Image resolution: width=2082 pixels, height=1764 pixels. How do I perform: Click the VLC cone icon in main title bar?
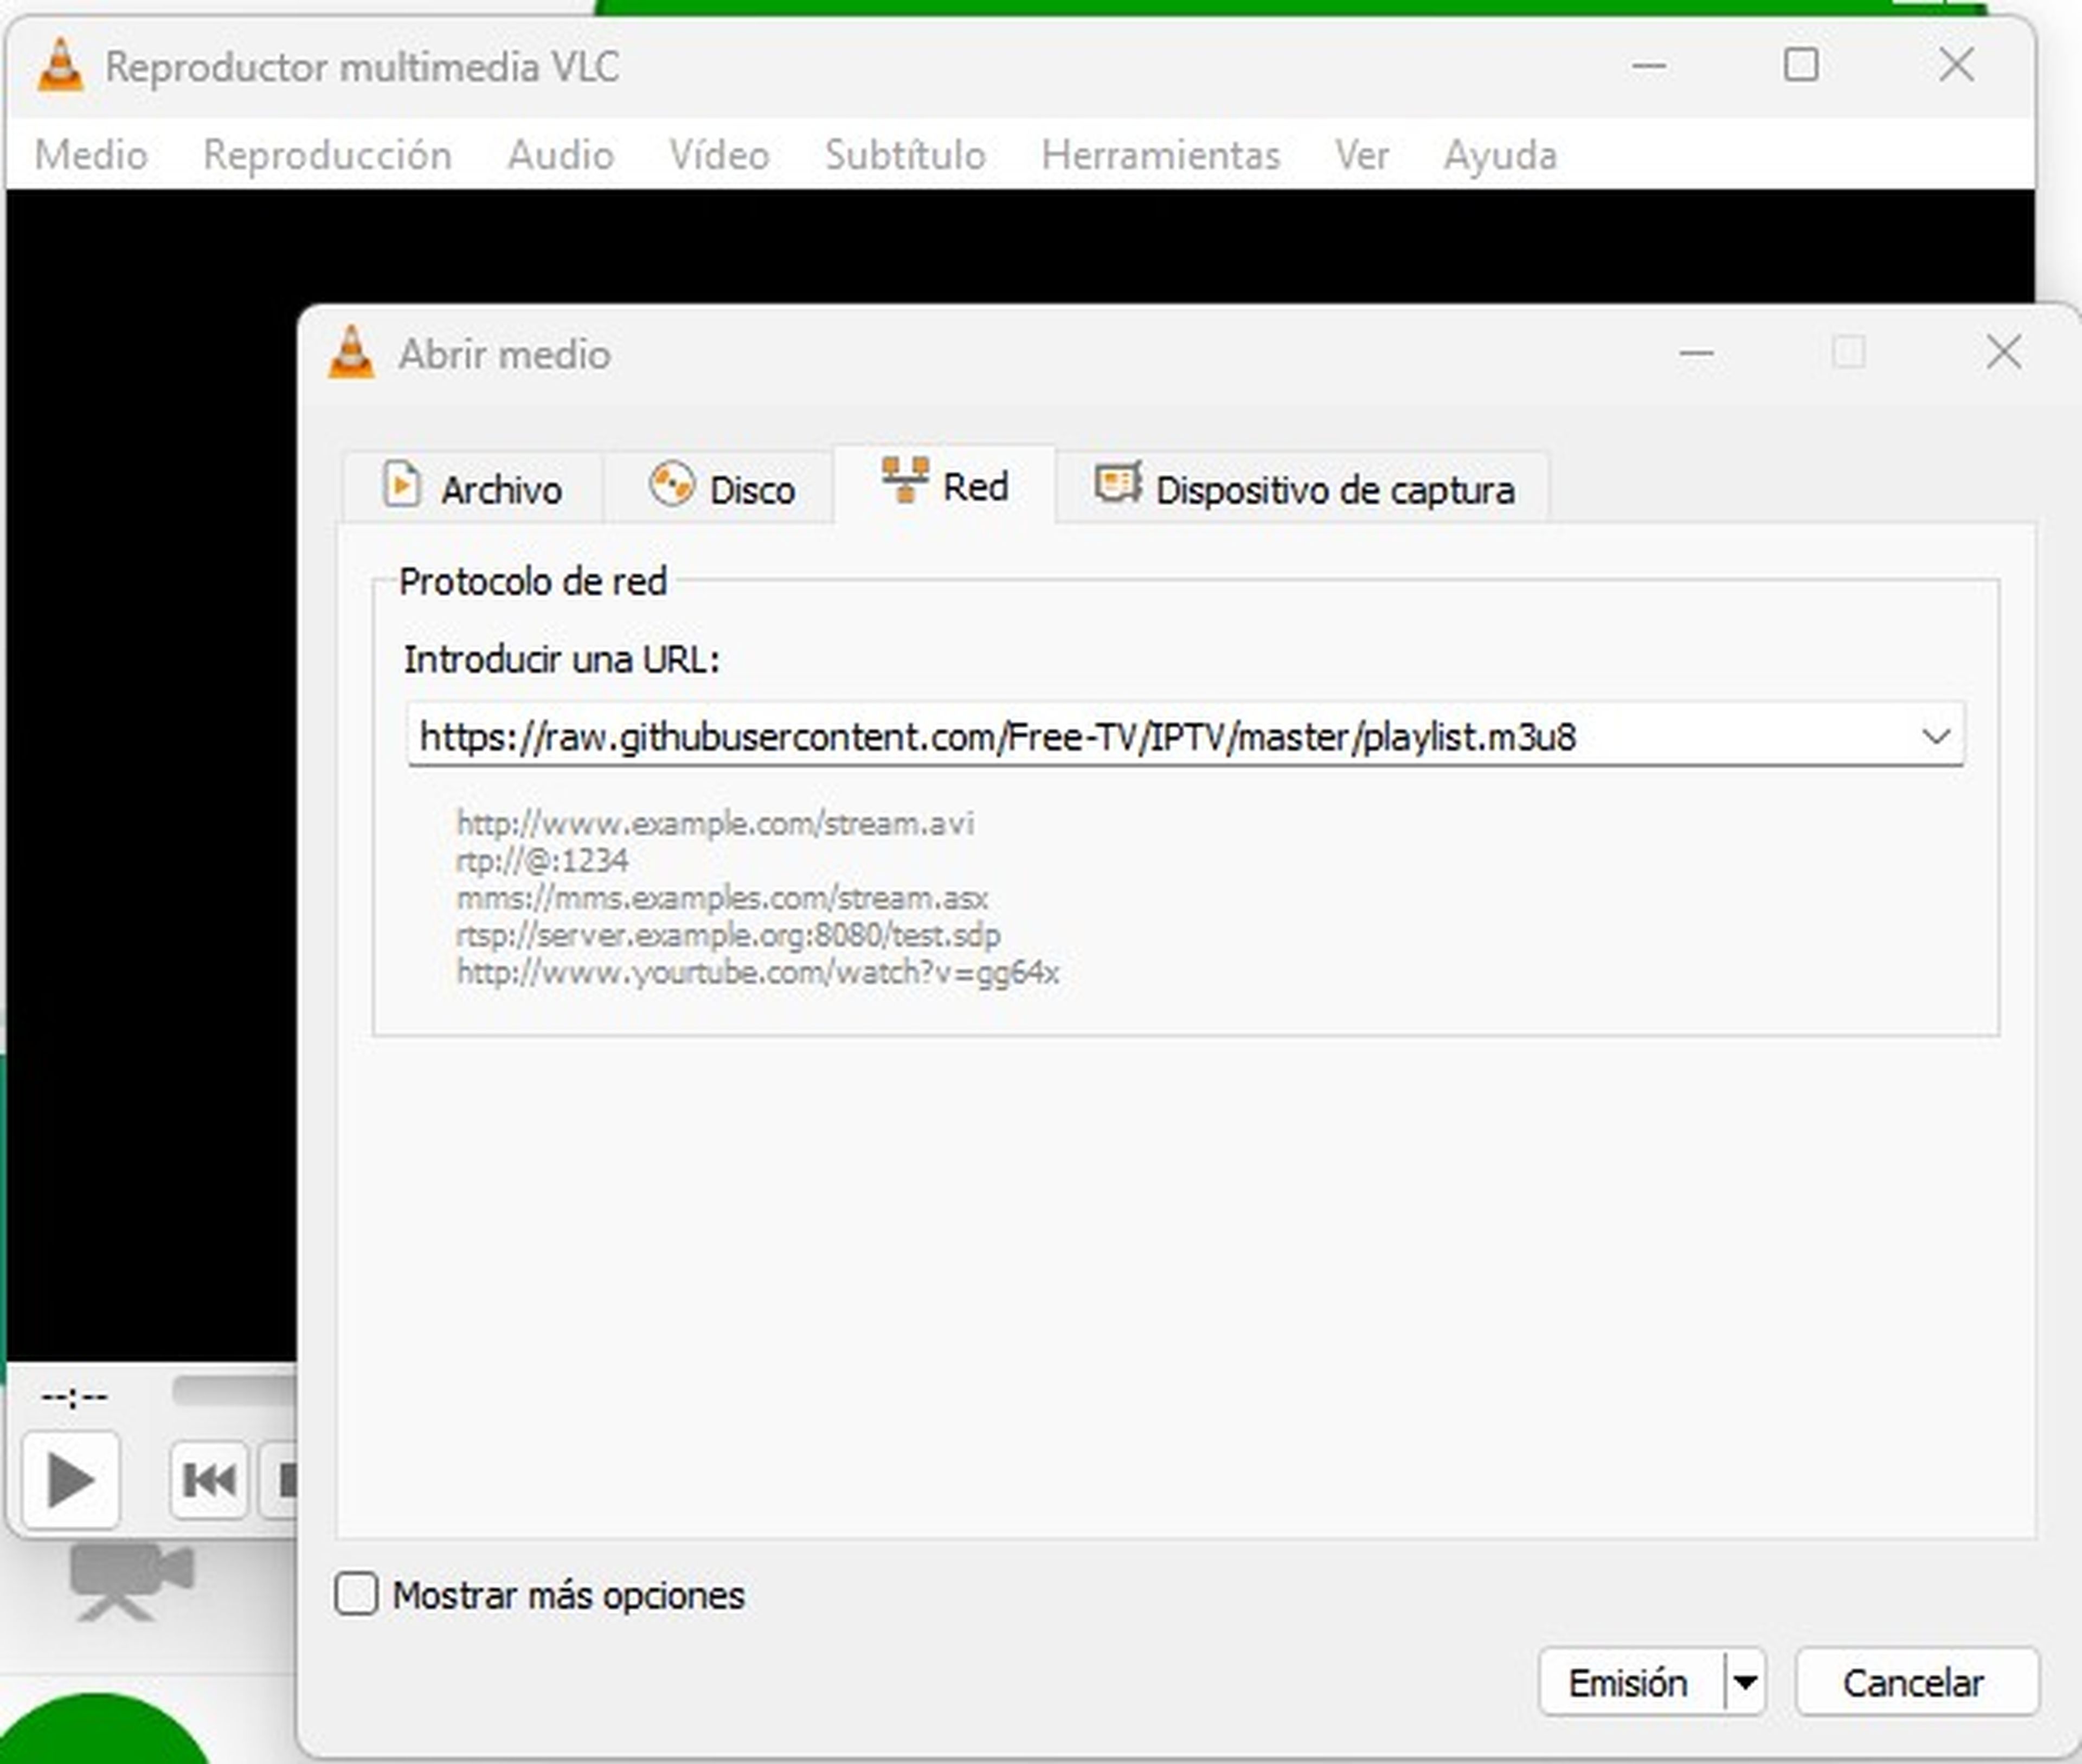(60, 66)
